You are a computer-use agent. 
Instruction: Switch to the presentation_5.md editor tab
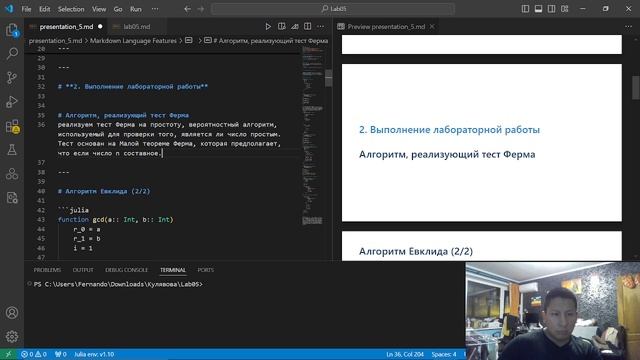(66, 27)
